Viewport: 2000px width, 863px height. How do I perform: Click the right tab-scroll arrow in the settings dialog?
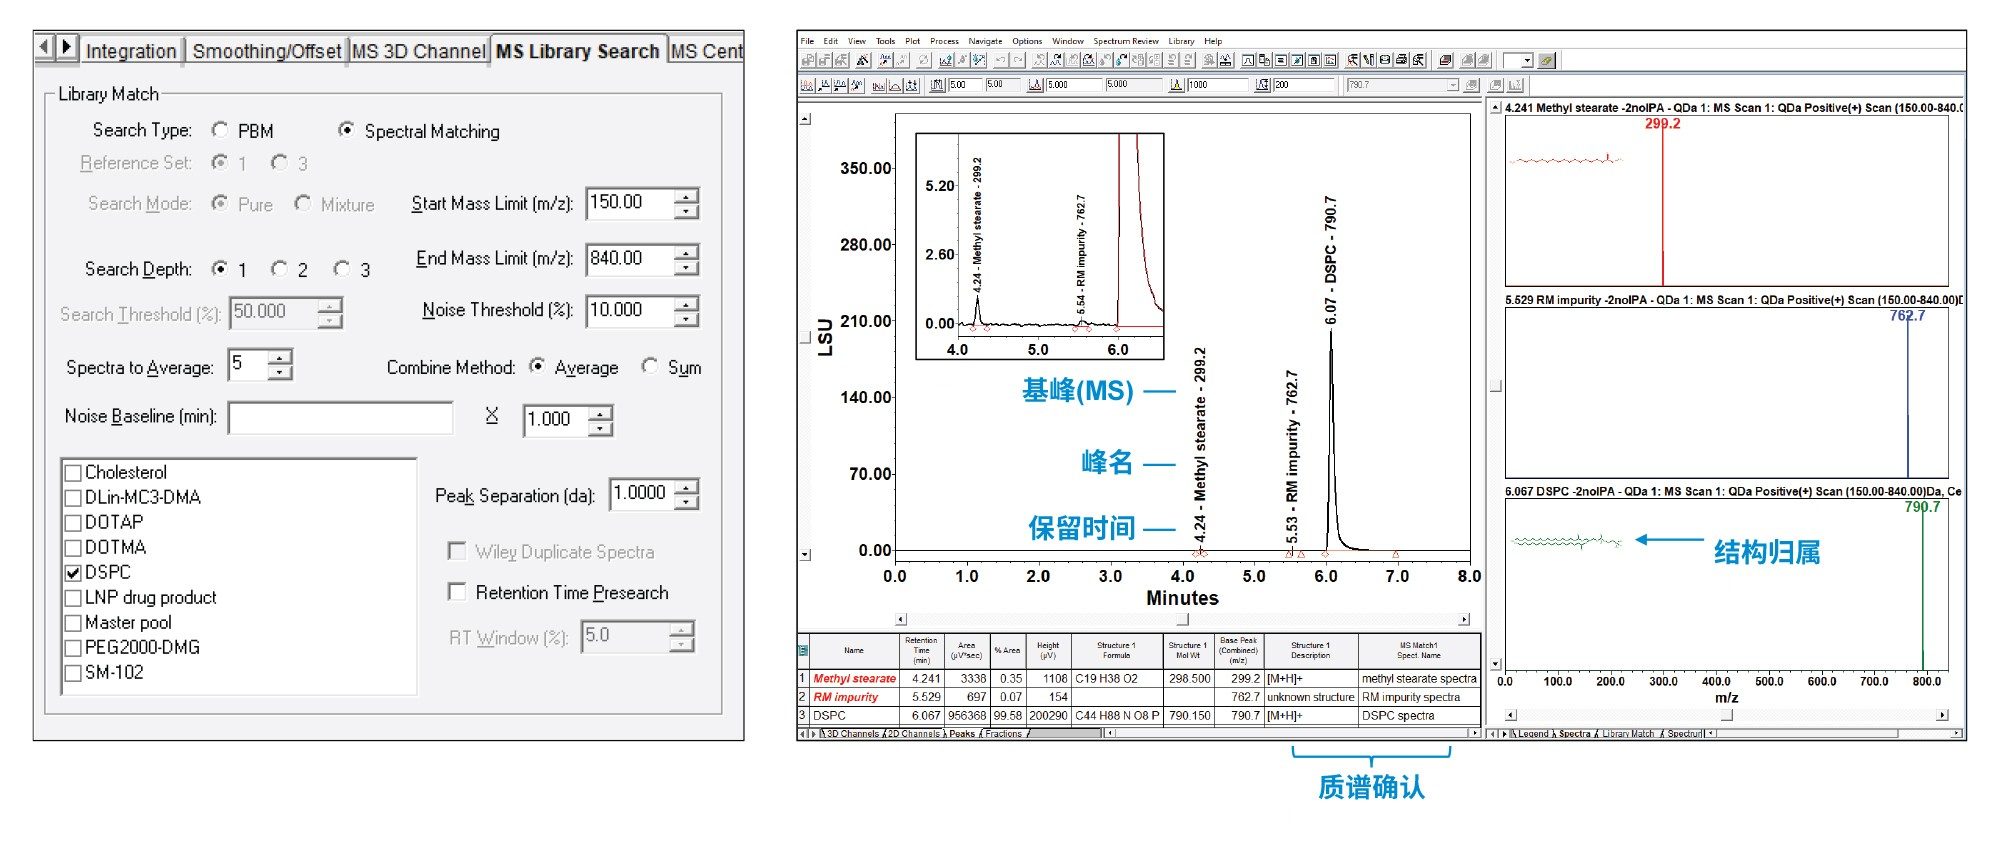[x=66, y=47]
